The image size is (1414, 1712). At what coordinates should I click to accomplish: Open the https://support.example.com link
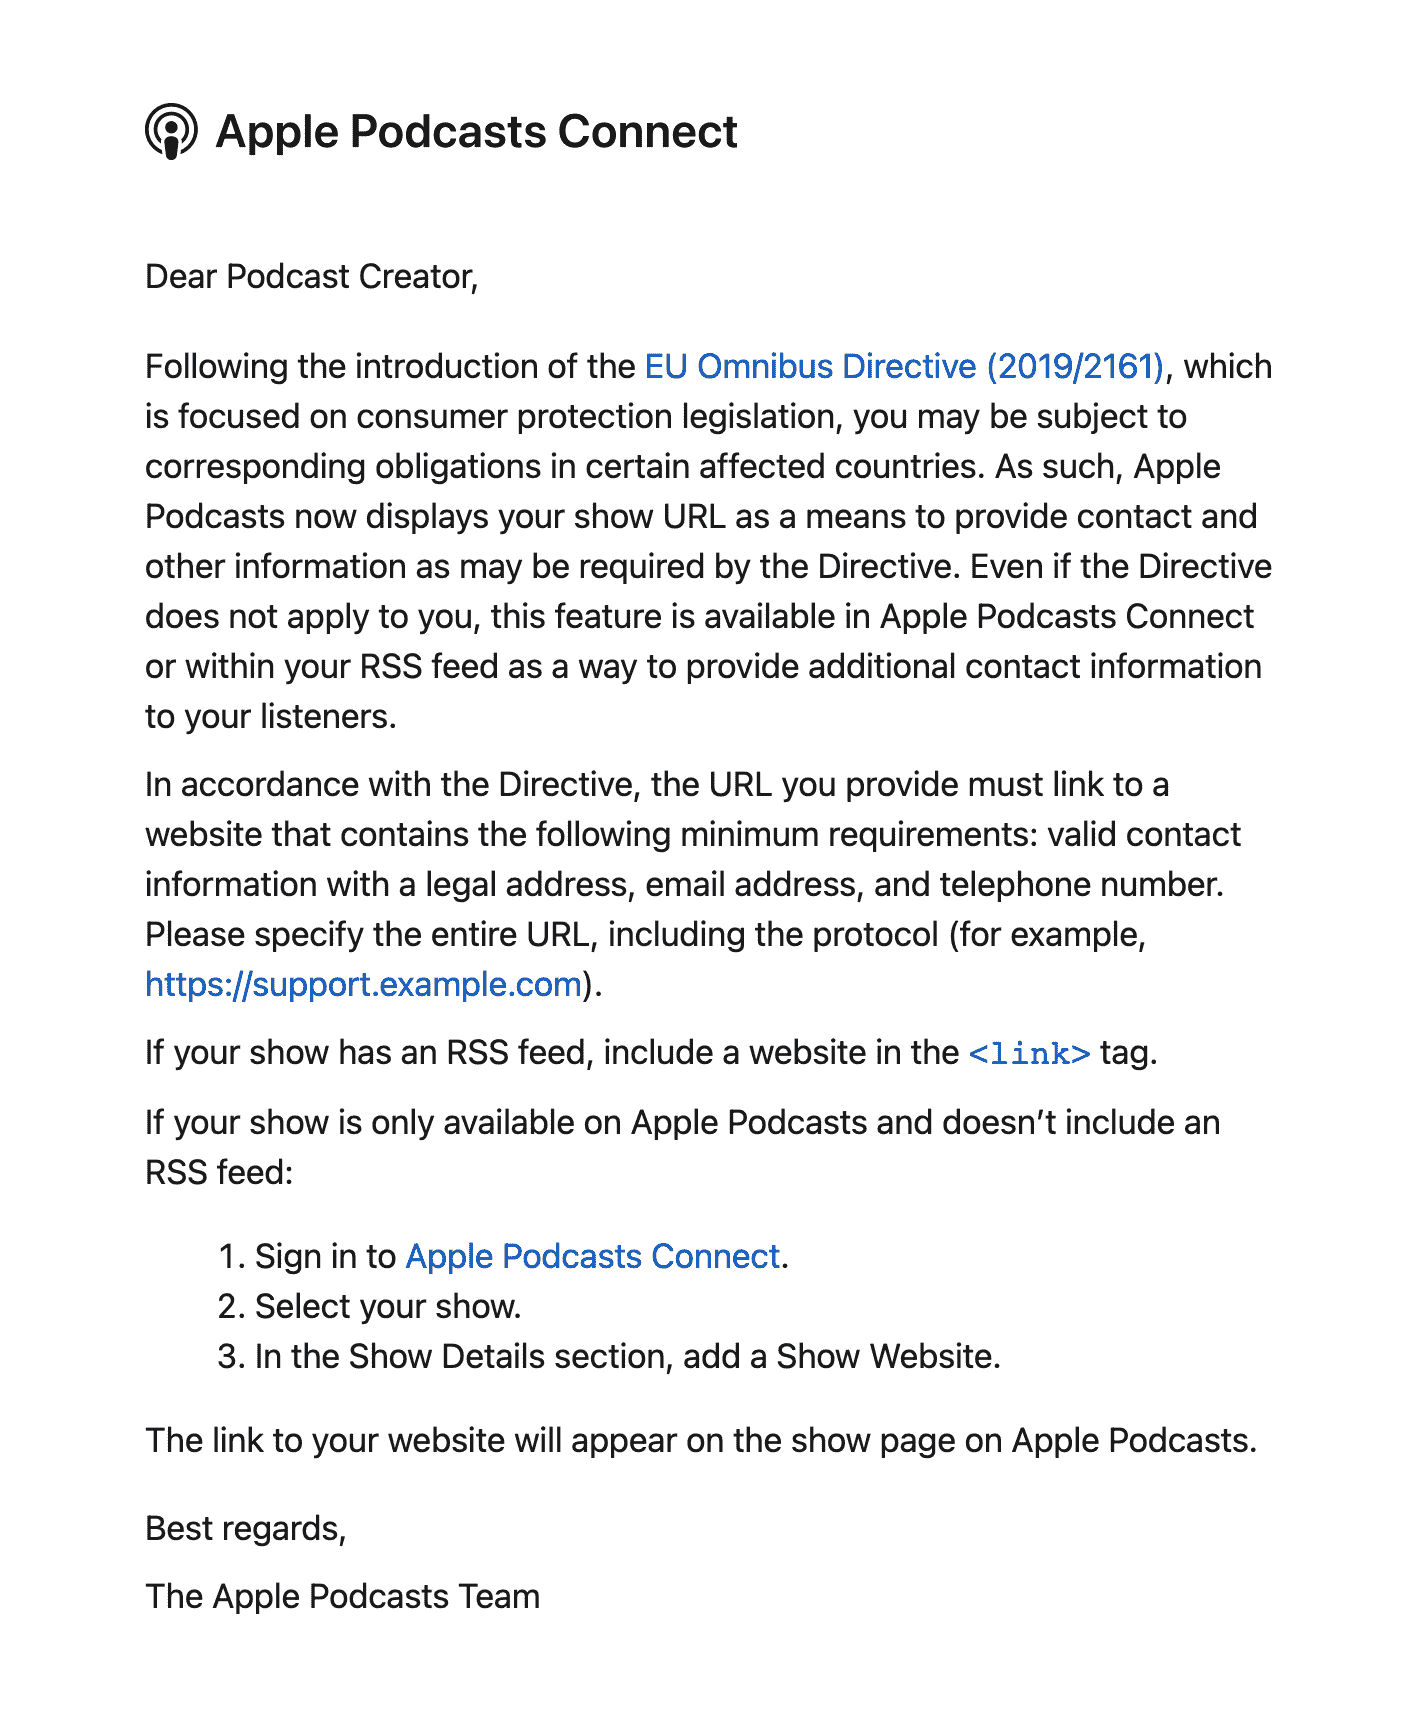pyautogui.click(x=364, y=985)
